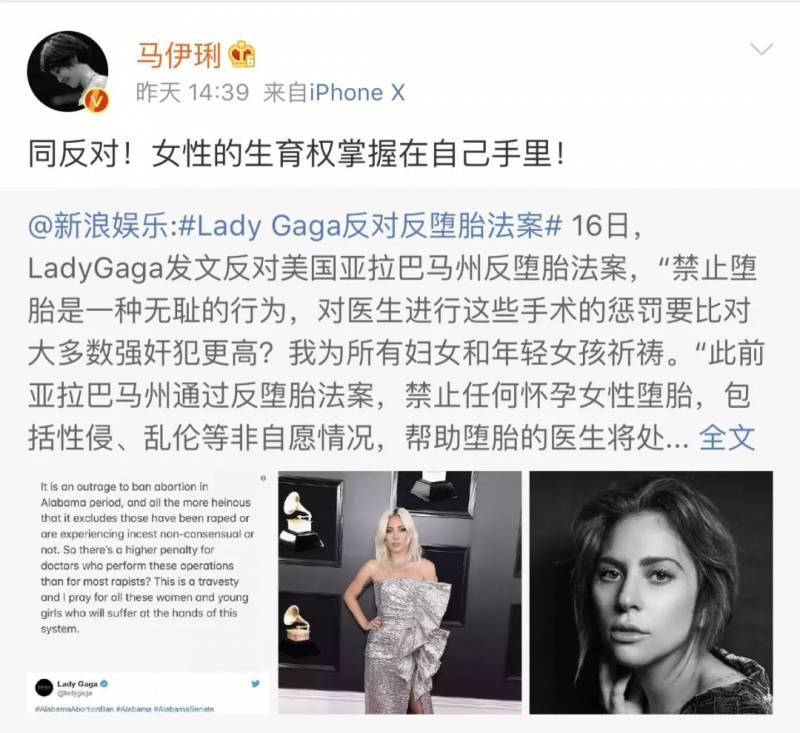The width and height of the screenshot is (800, 733).
Task: Open 马伊琍's profile avatar
Action: pyautogui.click(x=67, y=71)
